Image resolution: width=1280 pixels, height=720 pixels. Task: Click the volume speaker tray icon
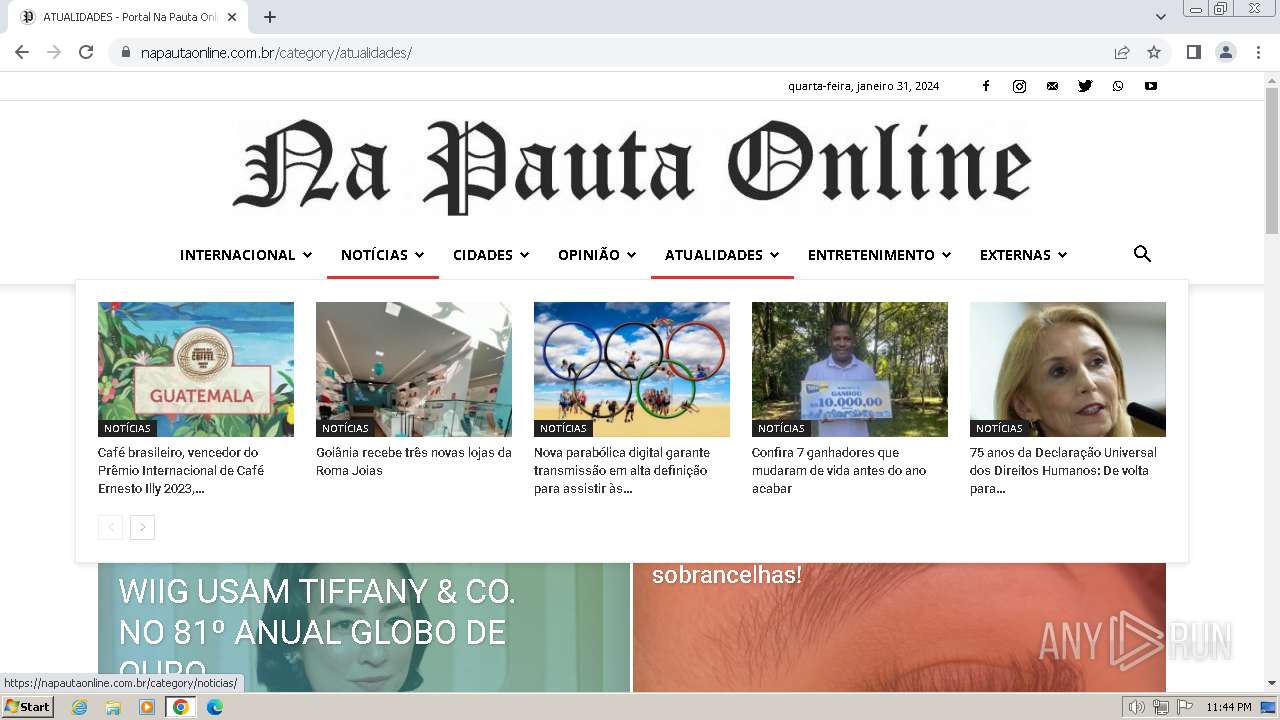tap(1136, 707)
